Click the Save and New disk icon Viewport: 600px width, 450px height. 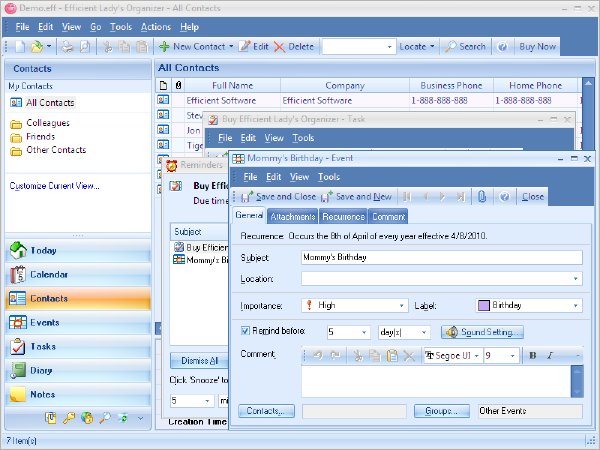pyautogui.click(x=326, y=197)
